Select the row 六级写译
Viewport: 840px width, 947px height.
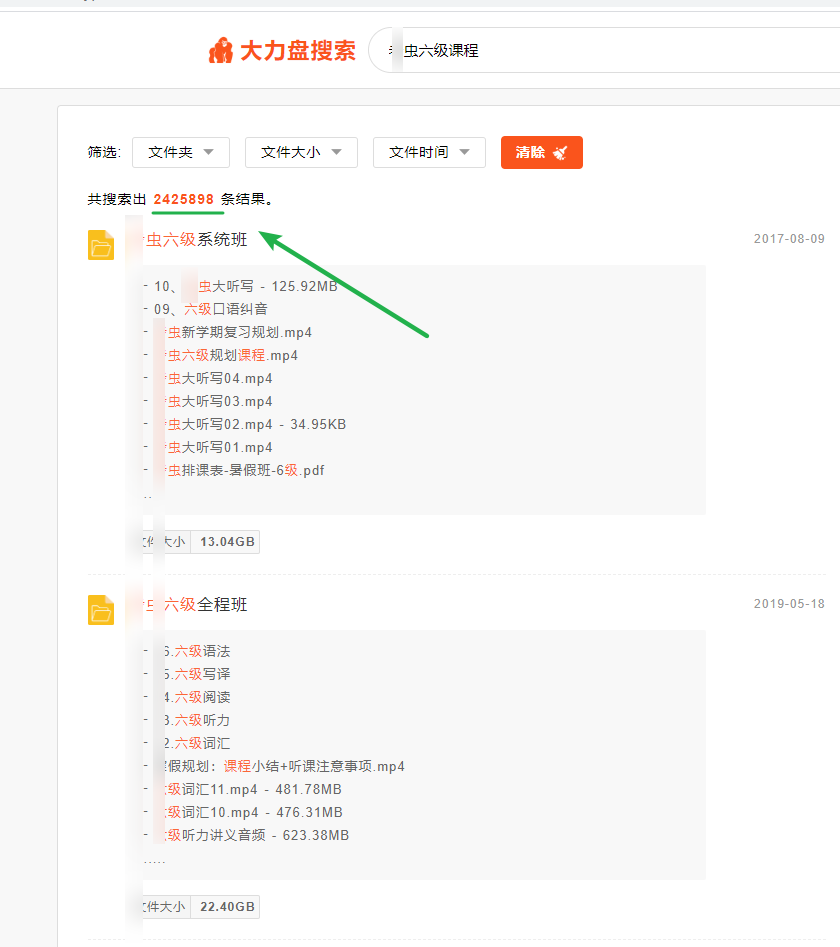pos(197,674)
